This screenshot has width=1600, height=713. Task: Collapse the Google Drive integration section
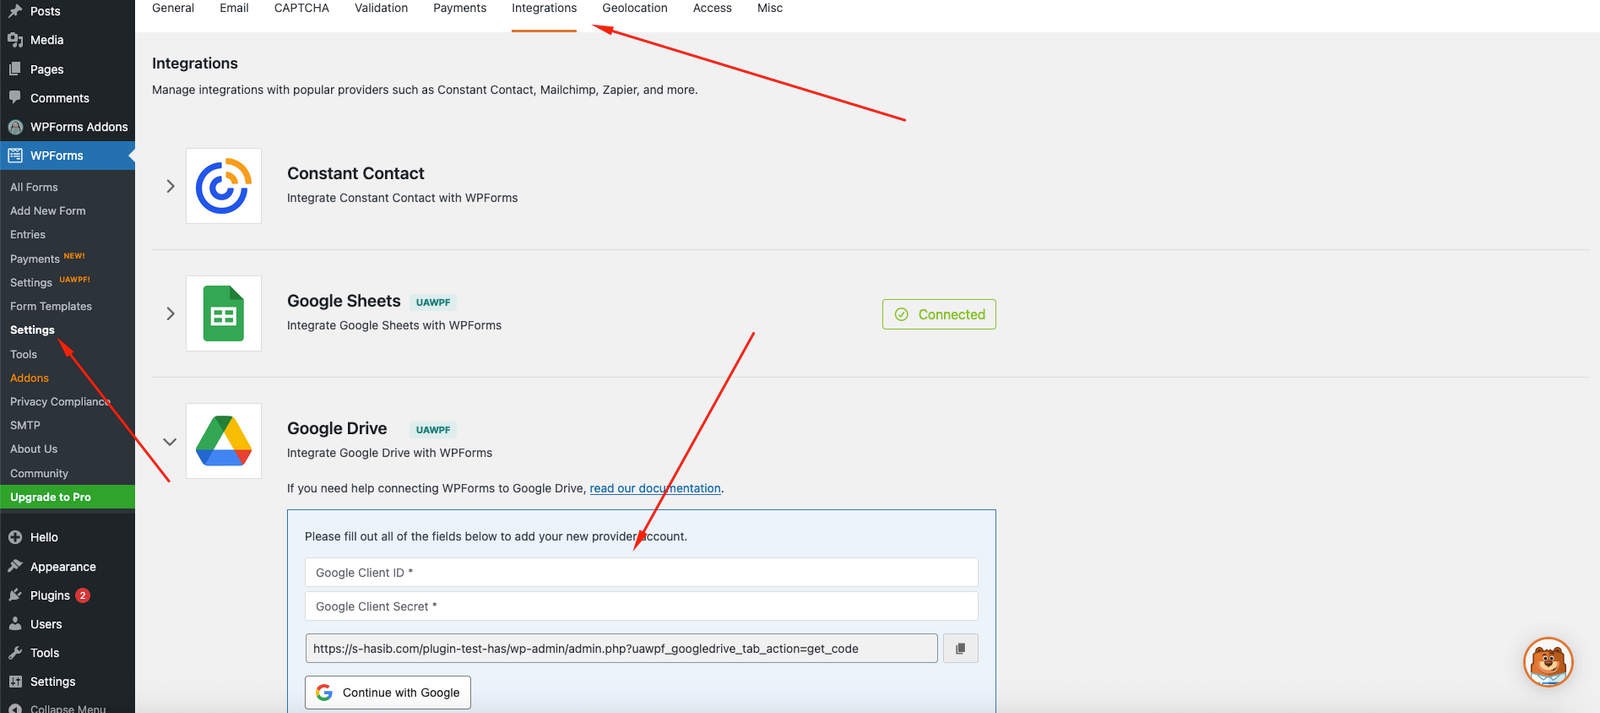coord(170,442)
